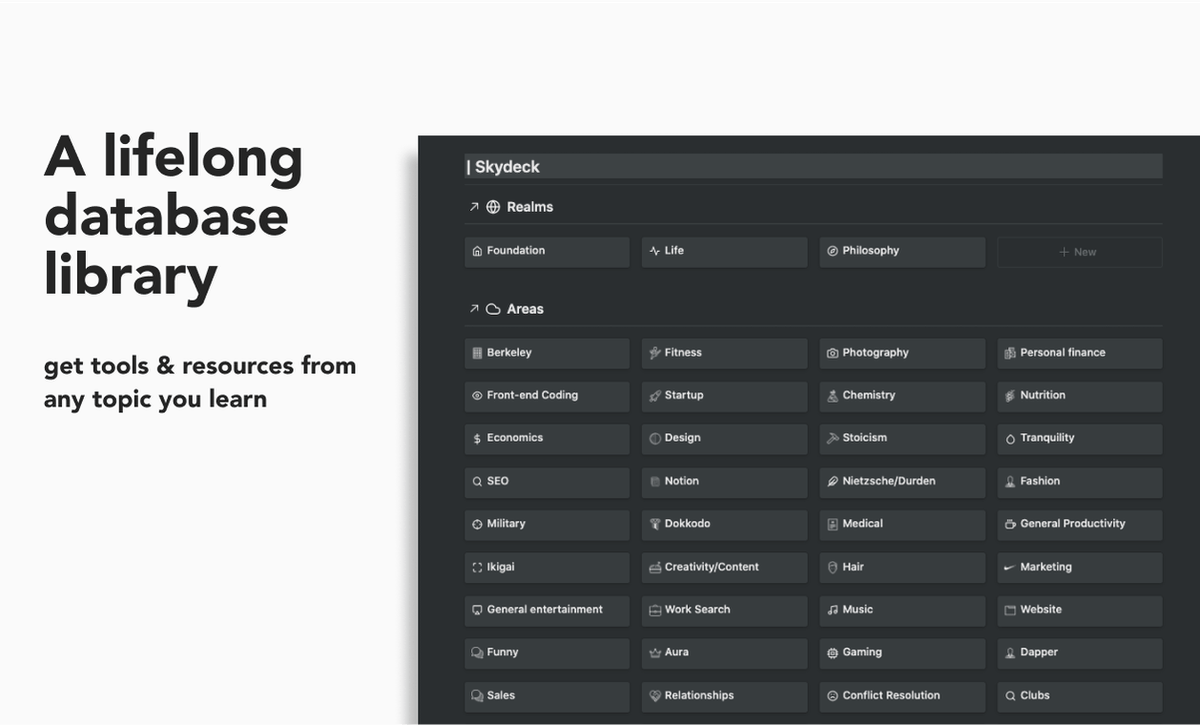Click the Realms section heading text
This screenshot has height=725, width=1200.
pyautogui.click(x=530, y=207)
